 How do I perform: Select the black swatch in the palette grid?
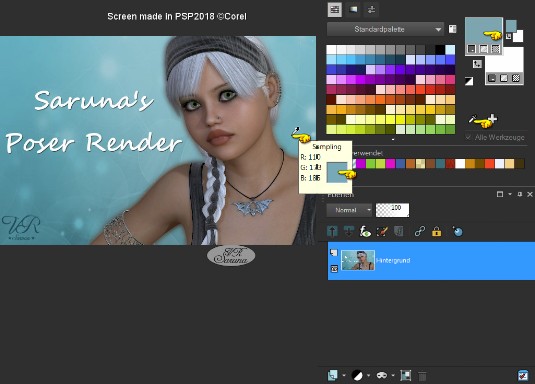coord(440,50)
